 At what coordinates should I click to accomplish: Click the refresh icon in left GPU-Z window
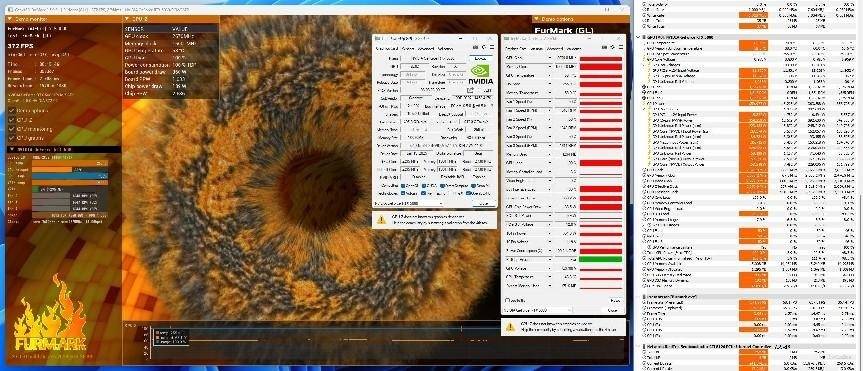(x=484, y=48)
